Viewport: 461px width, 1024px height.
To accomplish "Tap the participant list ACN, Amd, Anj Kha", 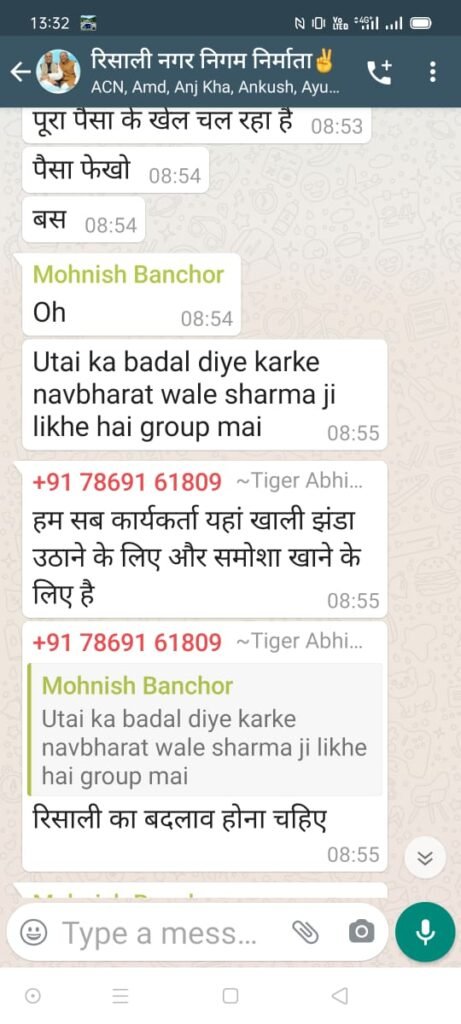I will click(215, 87).
